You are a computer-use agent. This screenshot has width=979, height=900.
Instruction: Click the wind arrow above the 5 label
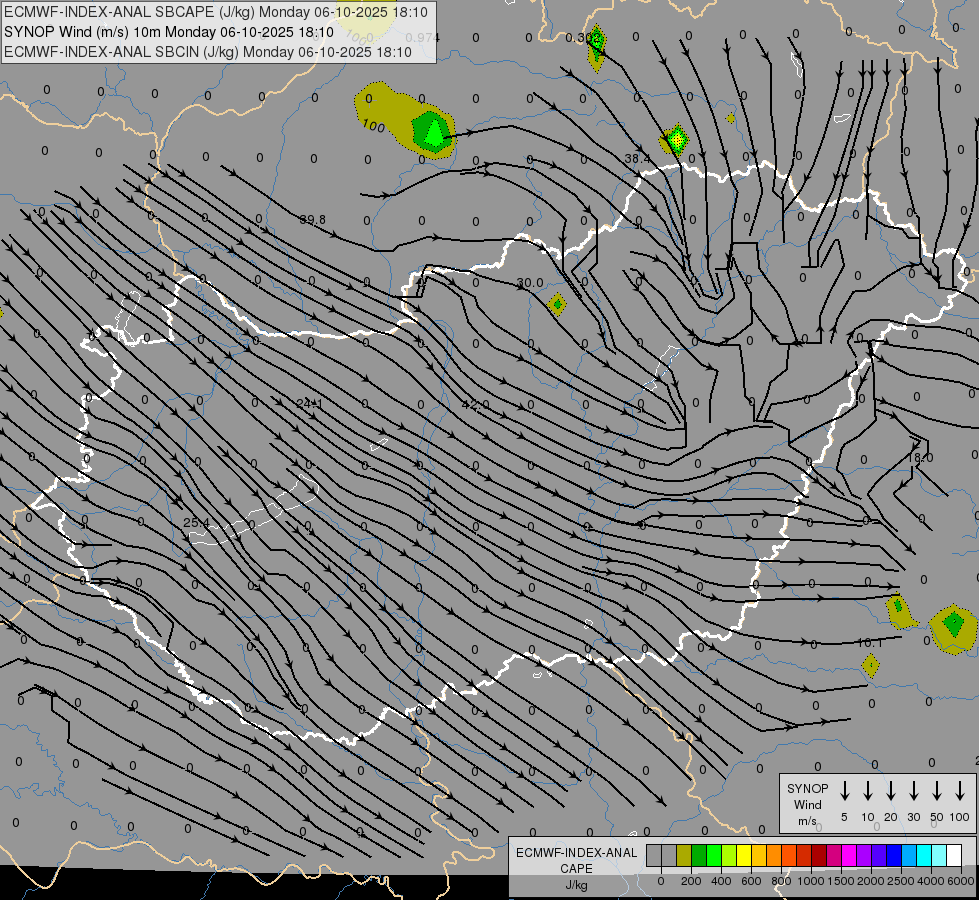pyautogui.click(x=844, y=791)
